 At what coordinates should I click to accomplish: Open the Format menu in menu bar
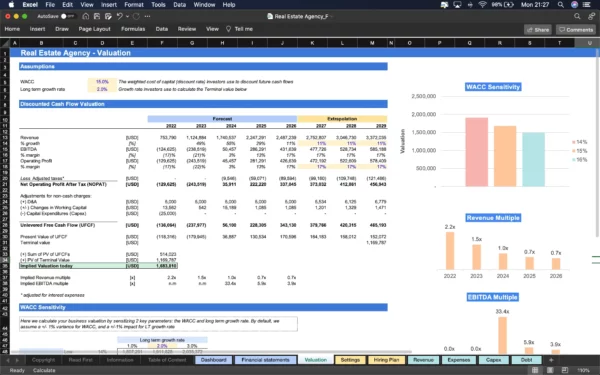[134, 5]
